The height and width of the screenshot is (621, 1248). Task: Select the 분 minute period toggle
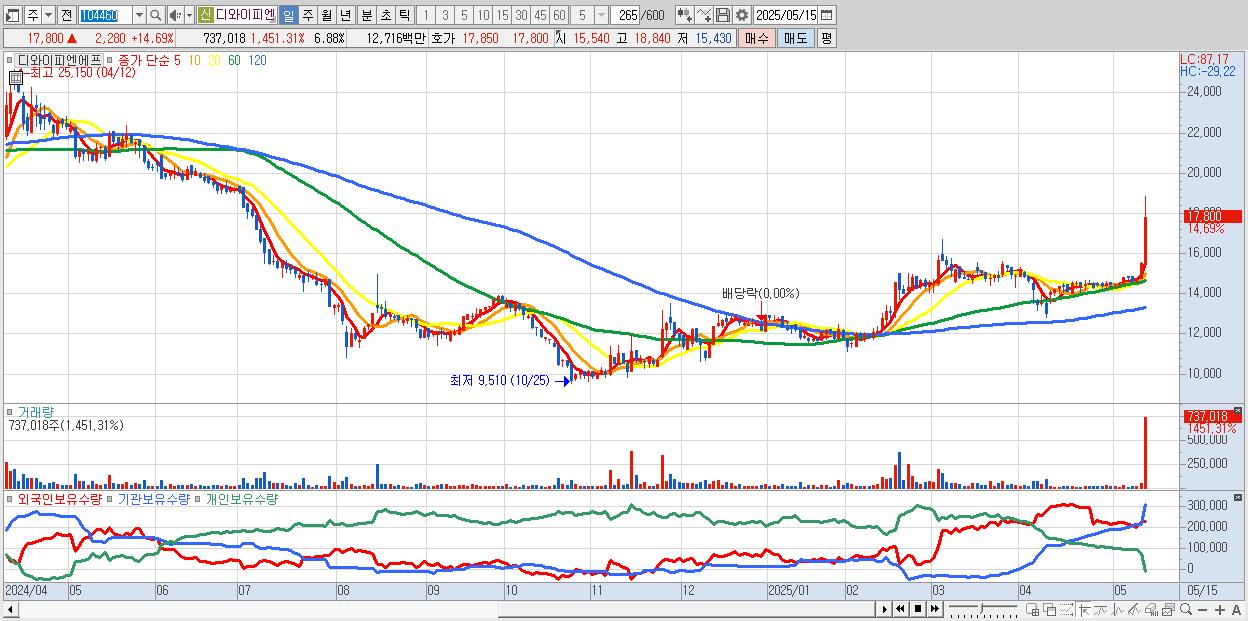367,15
